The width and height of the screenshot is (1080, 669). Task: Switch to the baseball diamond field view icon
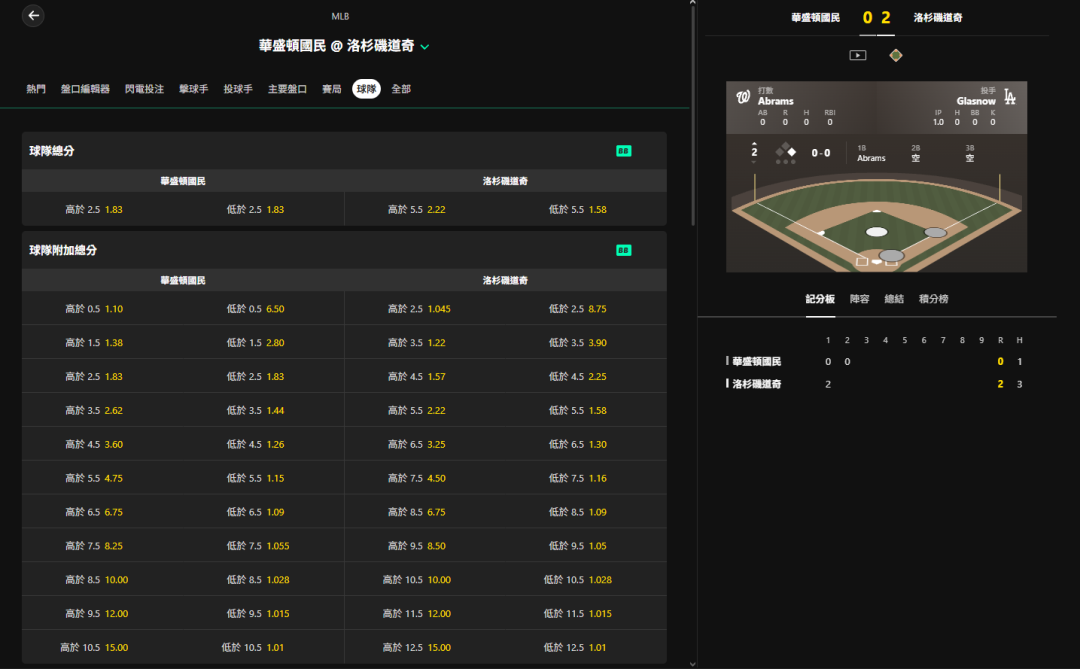(x=895, y=55)
